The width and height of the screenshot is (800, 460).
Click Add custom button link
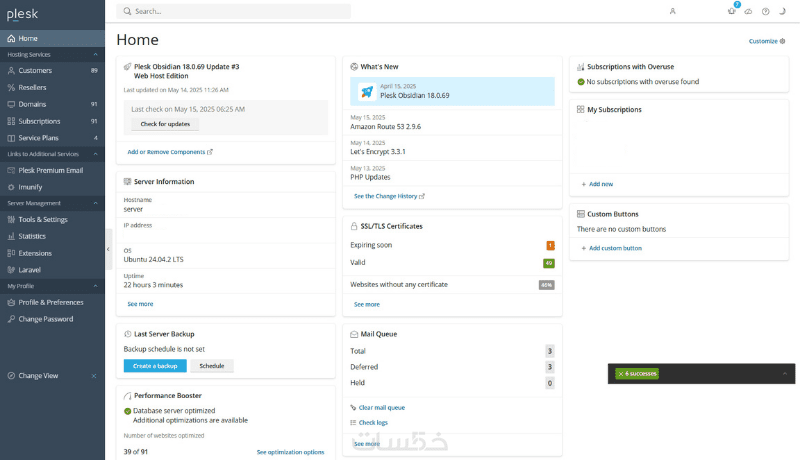pos(612,248)
